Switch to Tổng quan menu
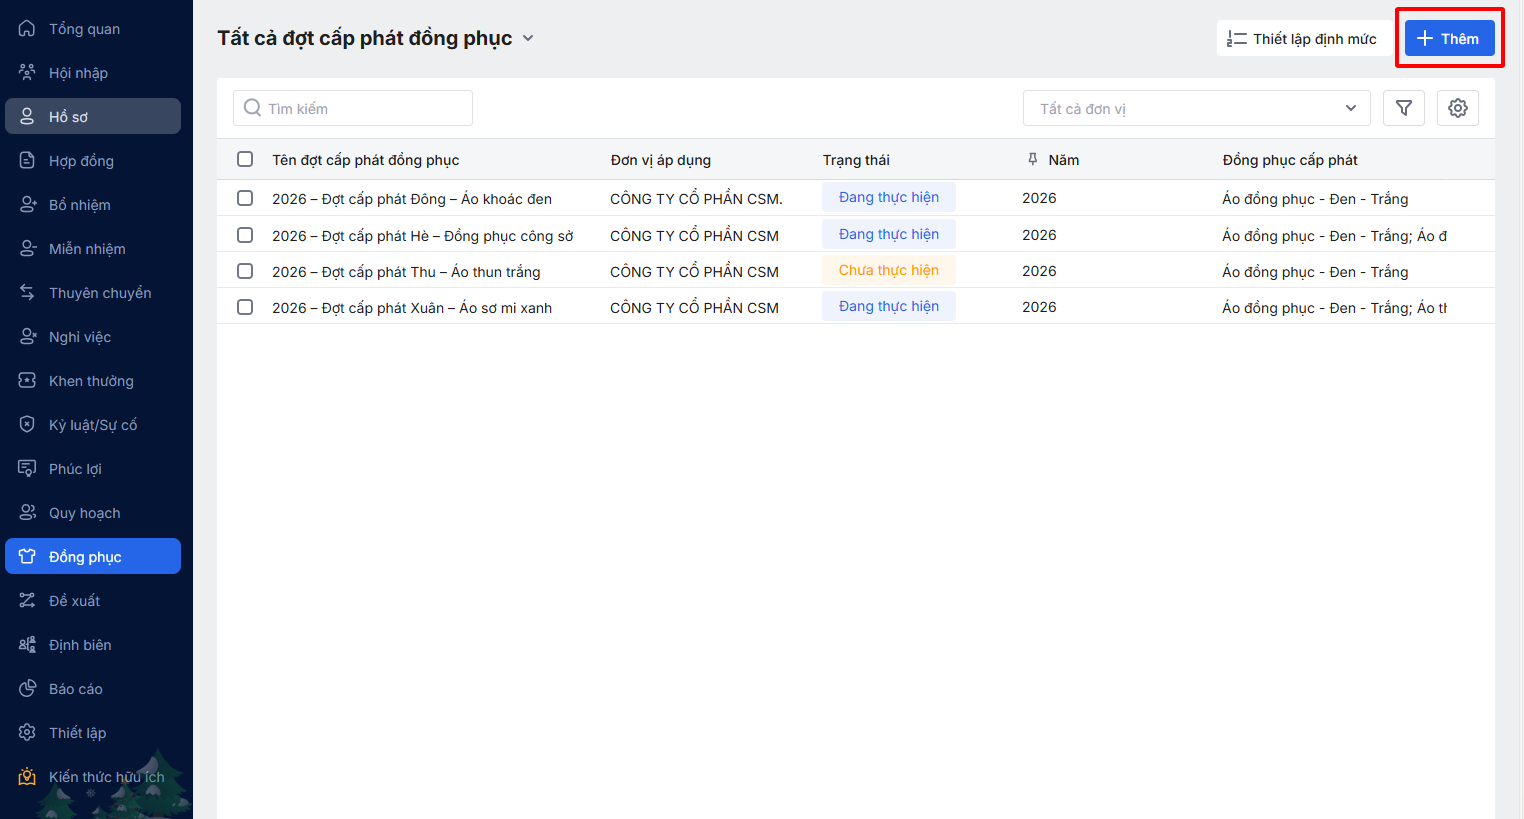Screen dimensions: 1524x819 [x=84, y=29]
